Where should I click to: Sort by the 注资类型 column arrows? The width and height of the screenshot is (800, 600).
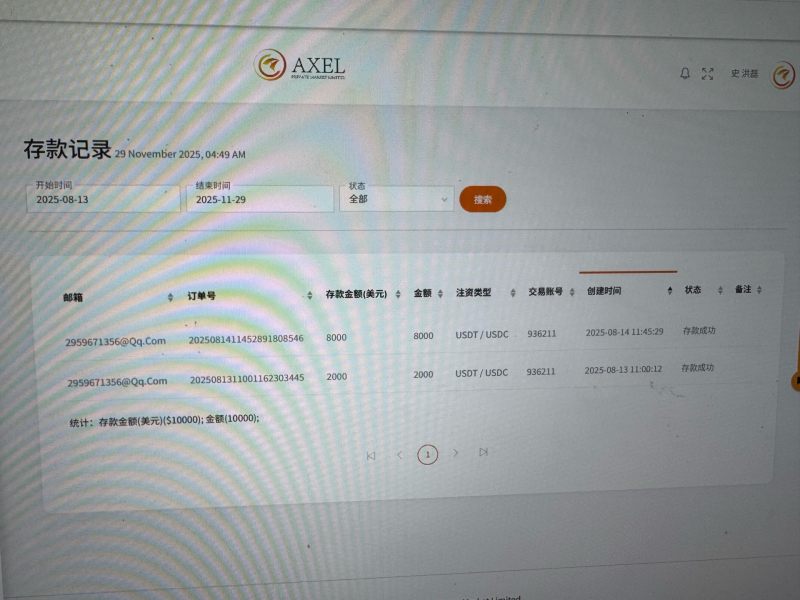(x=513, y=292)
